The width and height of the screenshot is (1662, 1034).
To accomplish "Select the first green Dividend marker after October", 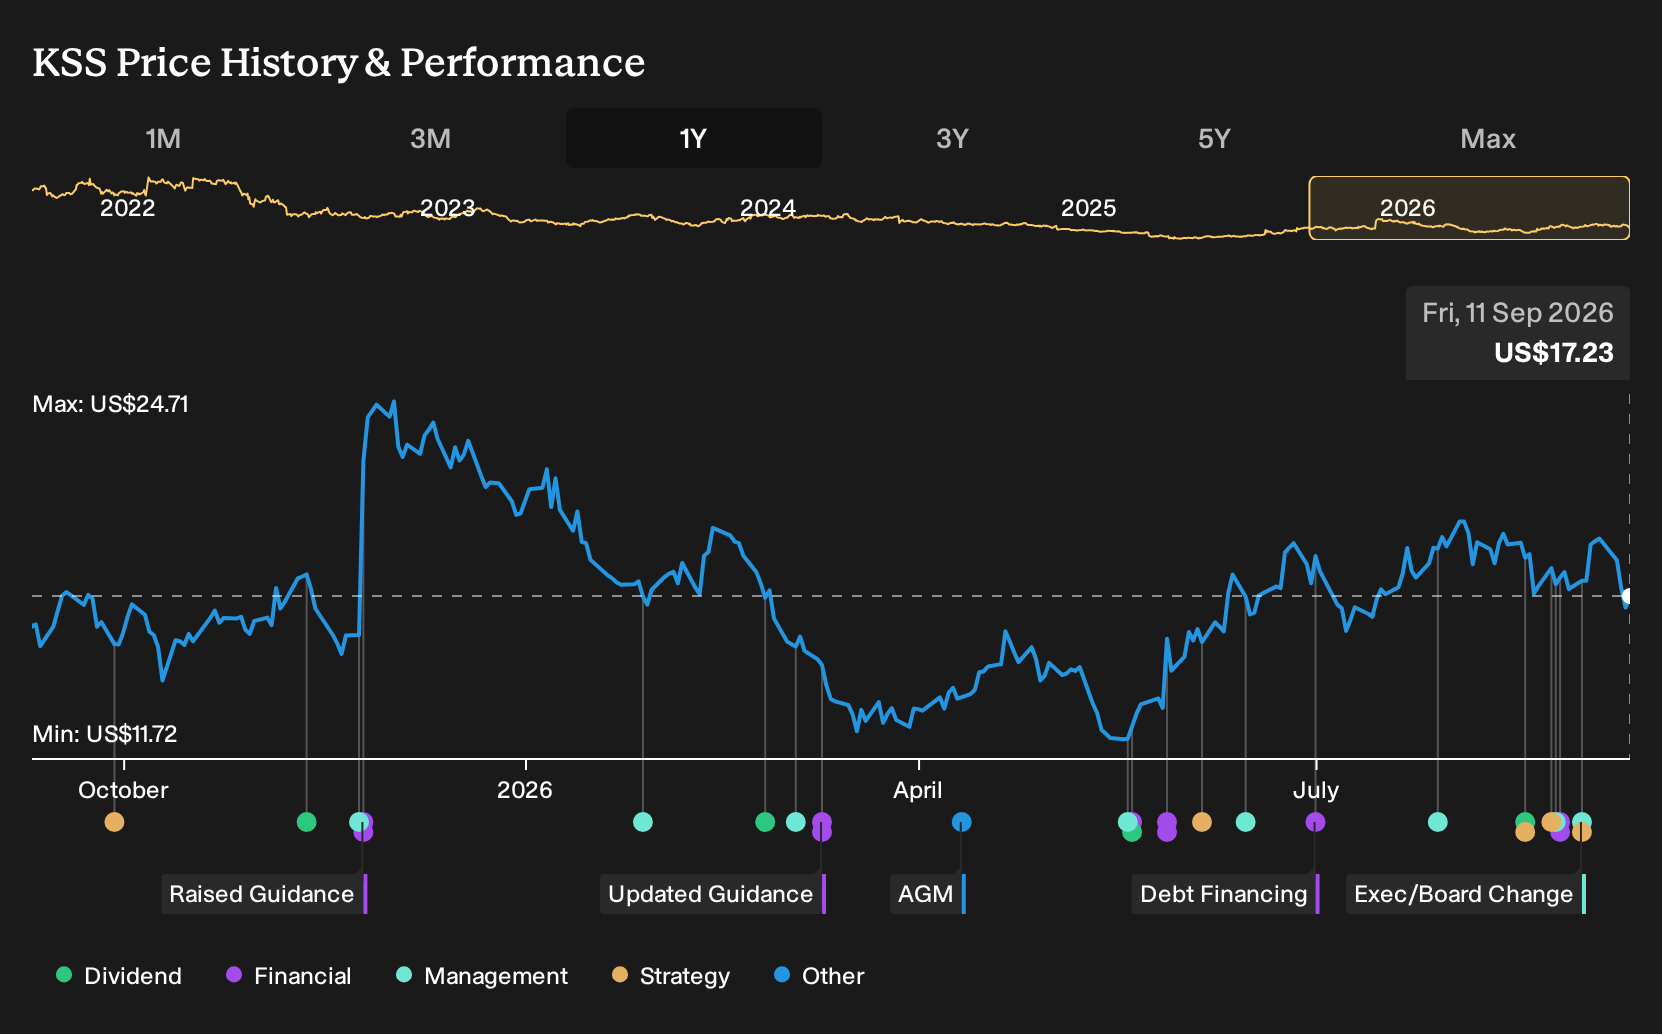I will click(x=307, y=822).
